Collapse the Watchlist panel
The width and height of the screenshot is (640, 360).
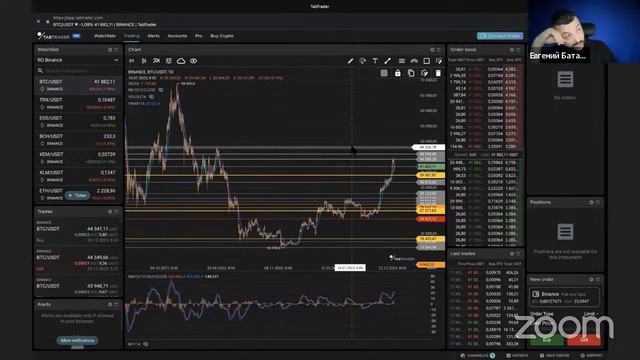[x=116, y=50]
